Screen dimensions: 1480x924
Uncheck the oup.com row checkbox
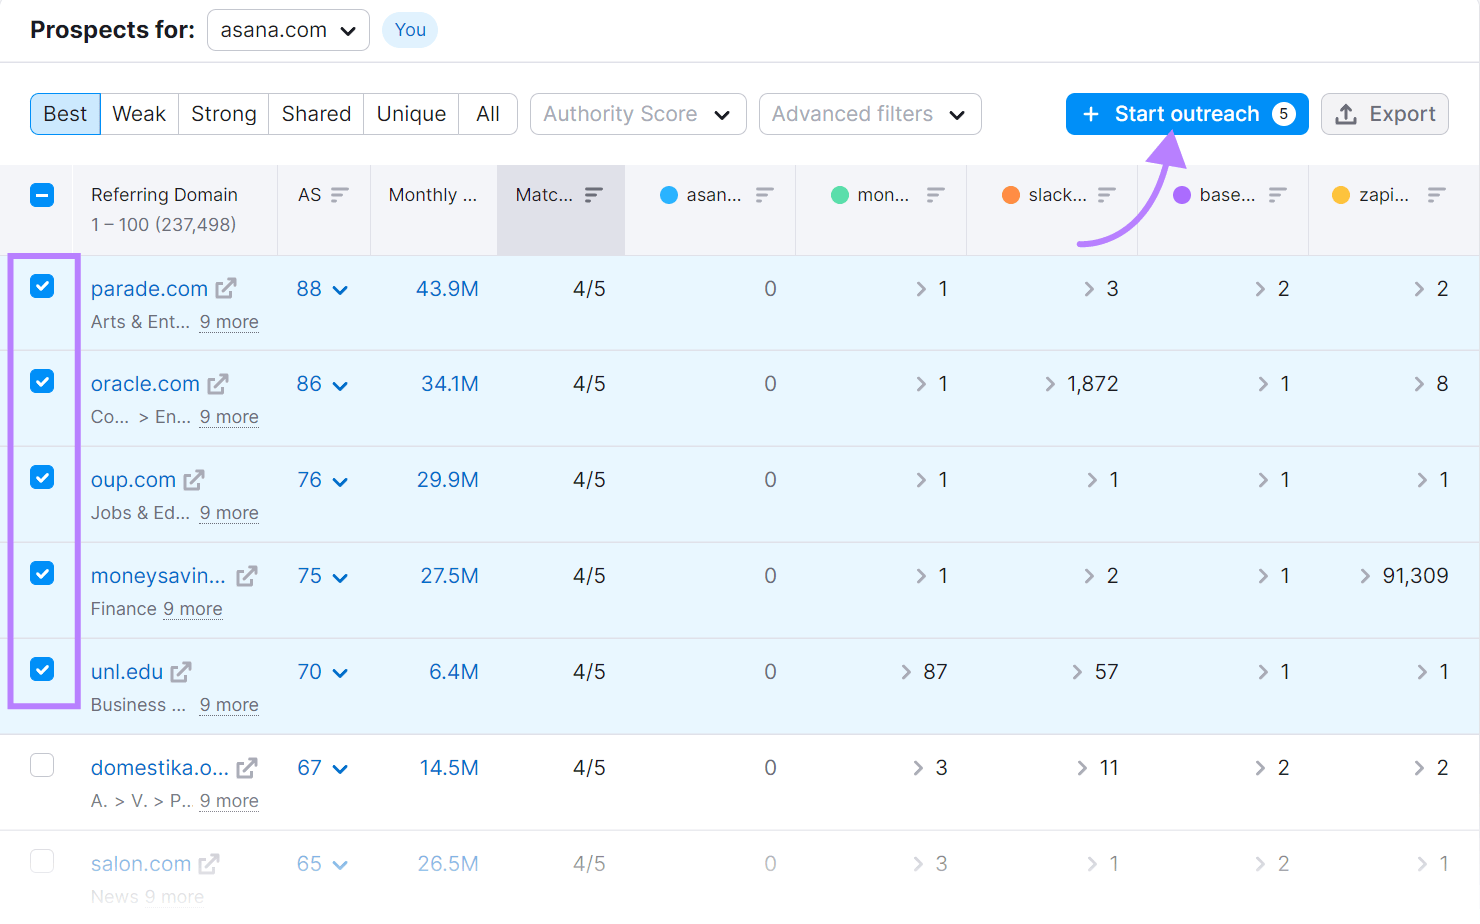42,477
